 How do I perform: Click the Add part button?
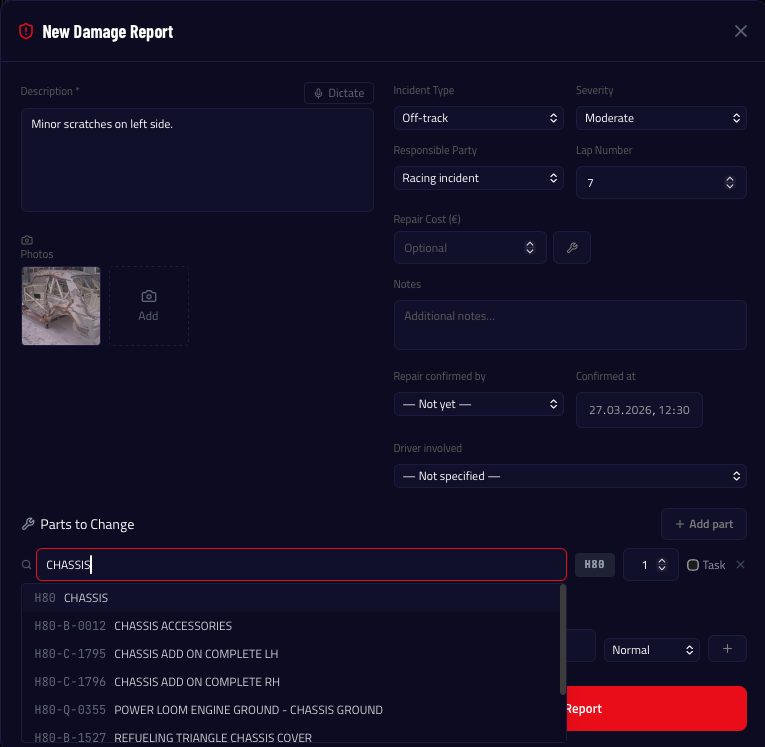tap(703, 524)
